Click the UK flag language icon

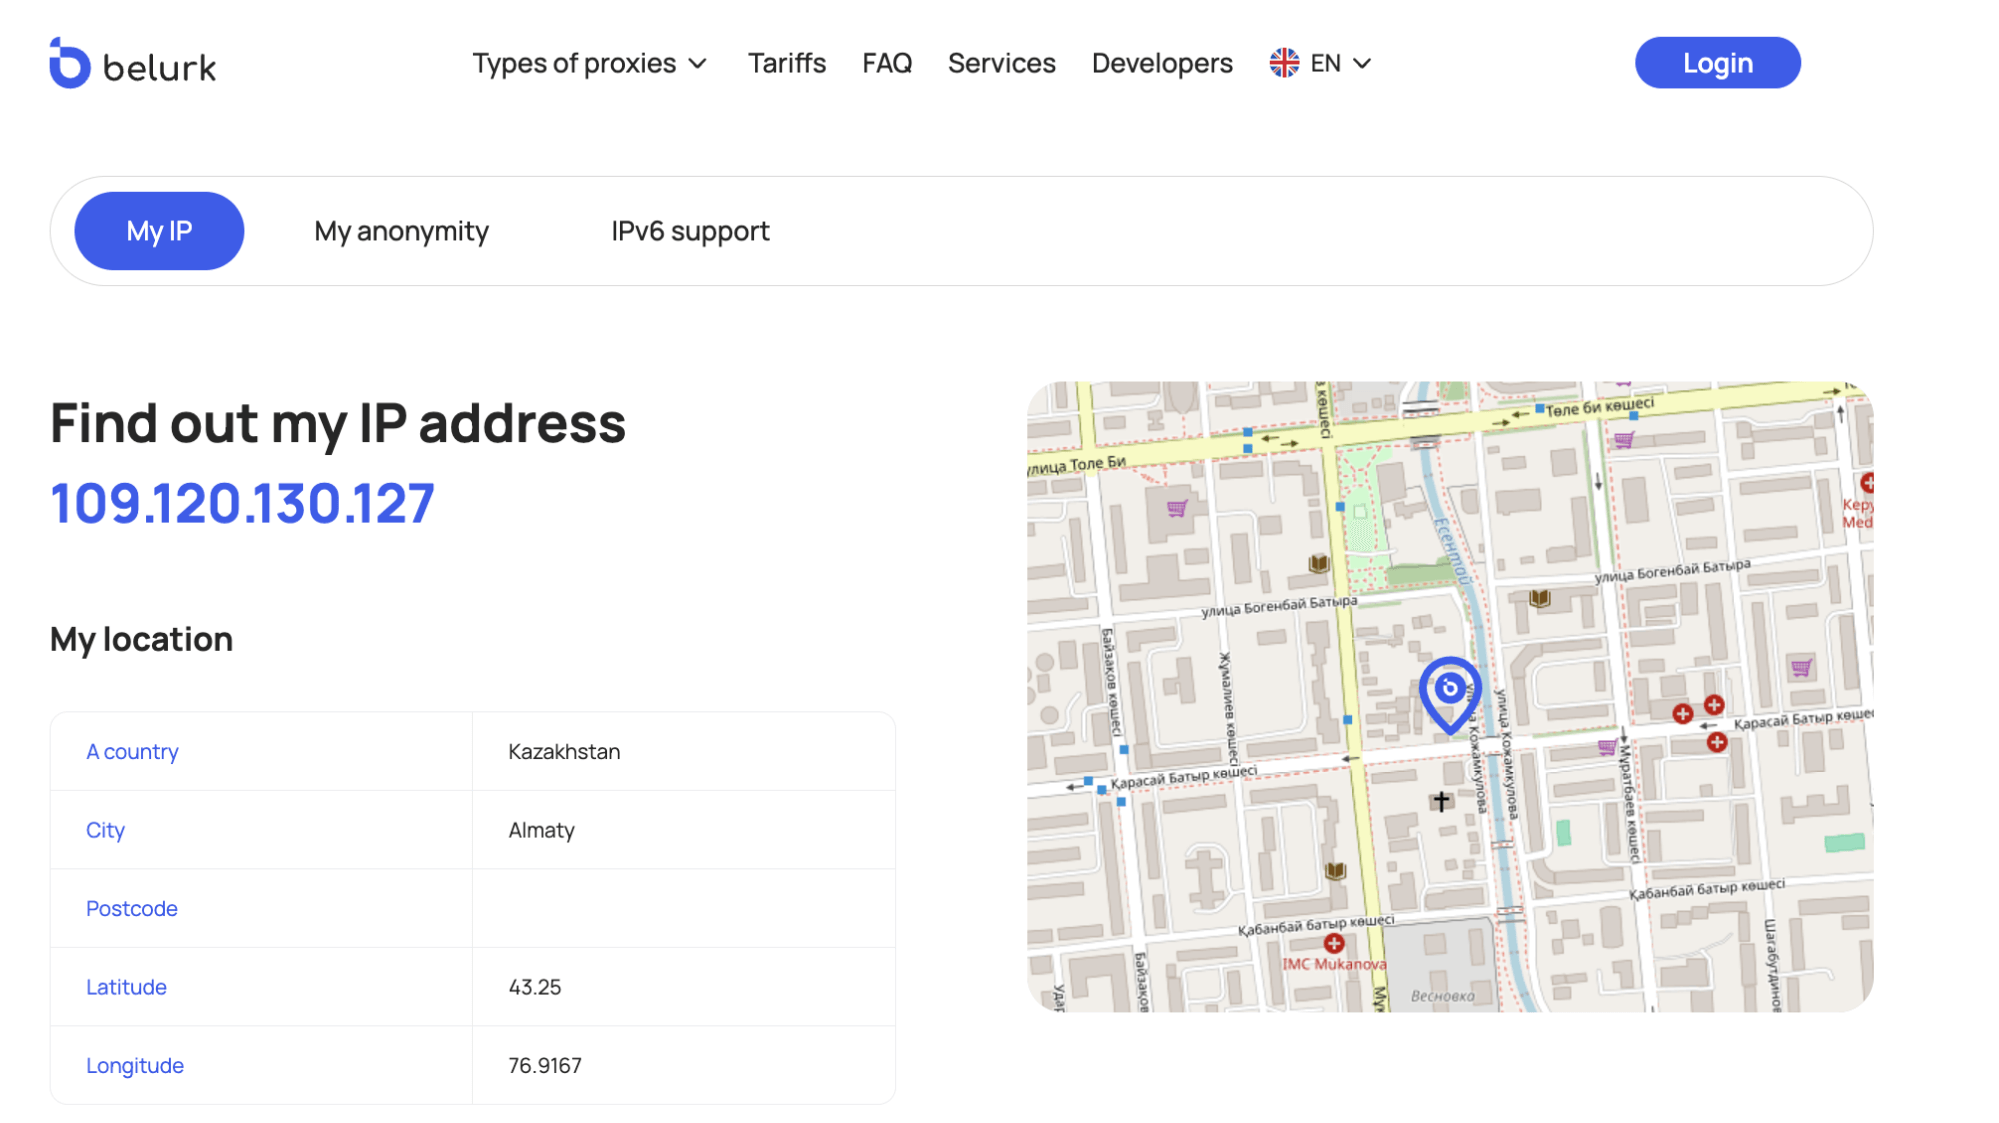pos(1284,63)
